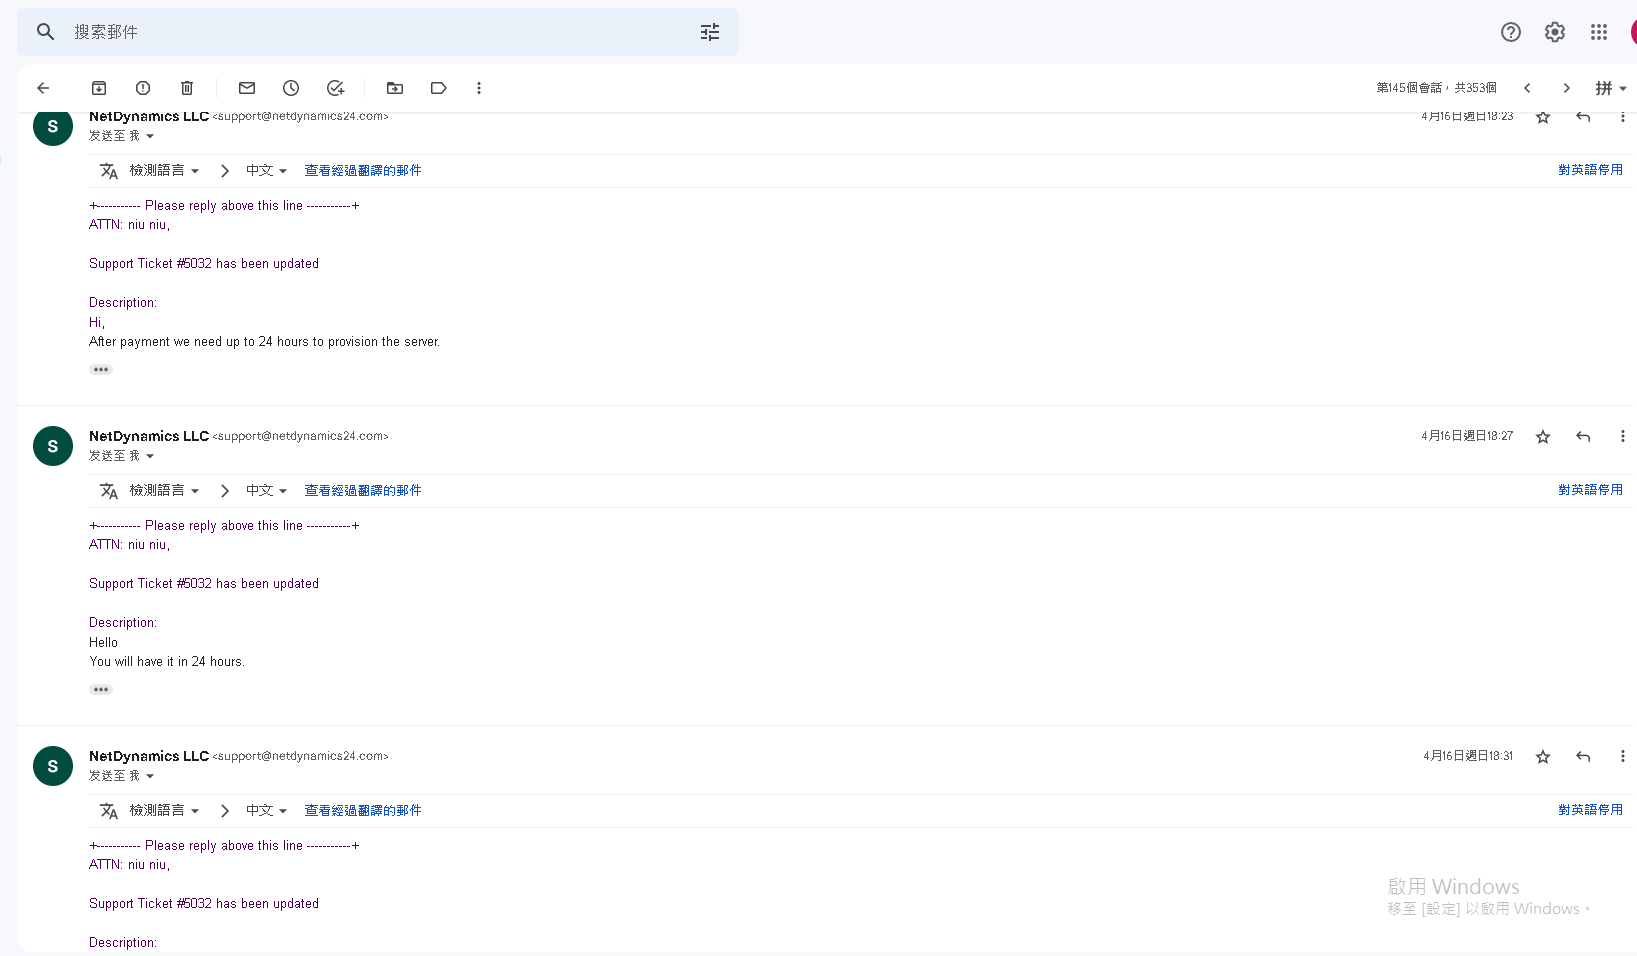
Task: Open labels icon in toolbar
Action: coord(438,88)
